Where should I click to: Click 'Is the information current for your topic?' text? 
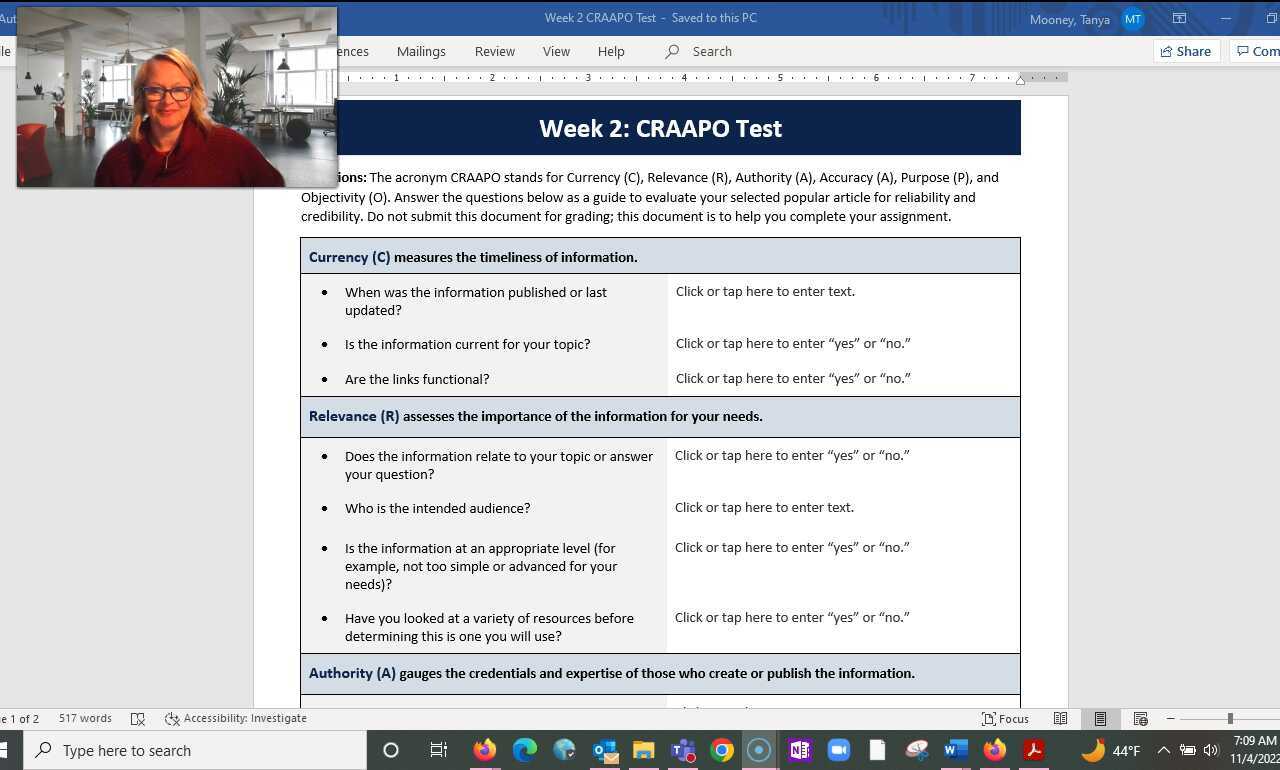point(467,344)
